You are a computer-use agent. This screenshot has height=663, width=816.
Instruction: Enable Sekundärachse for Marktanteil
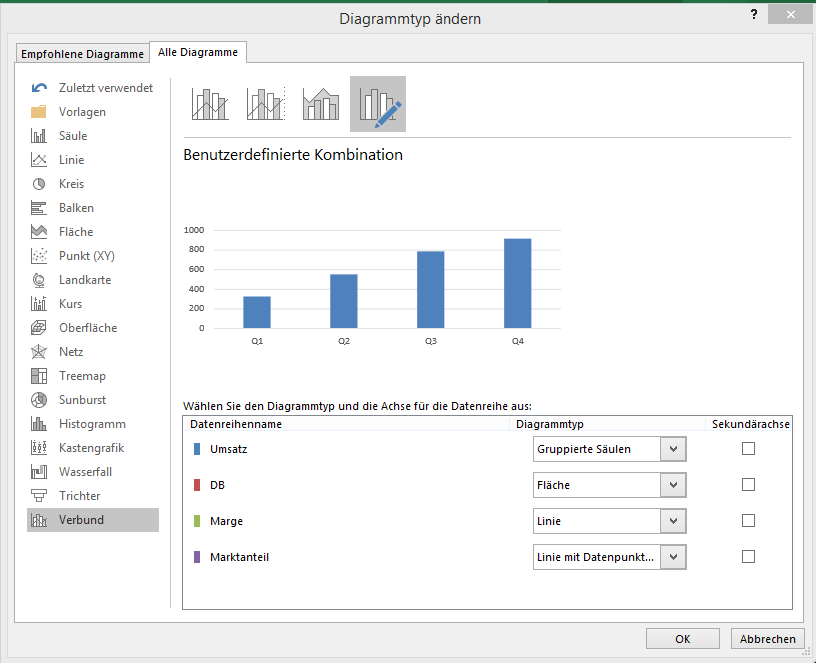(x=748, y=557)
